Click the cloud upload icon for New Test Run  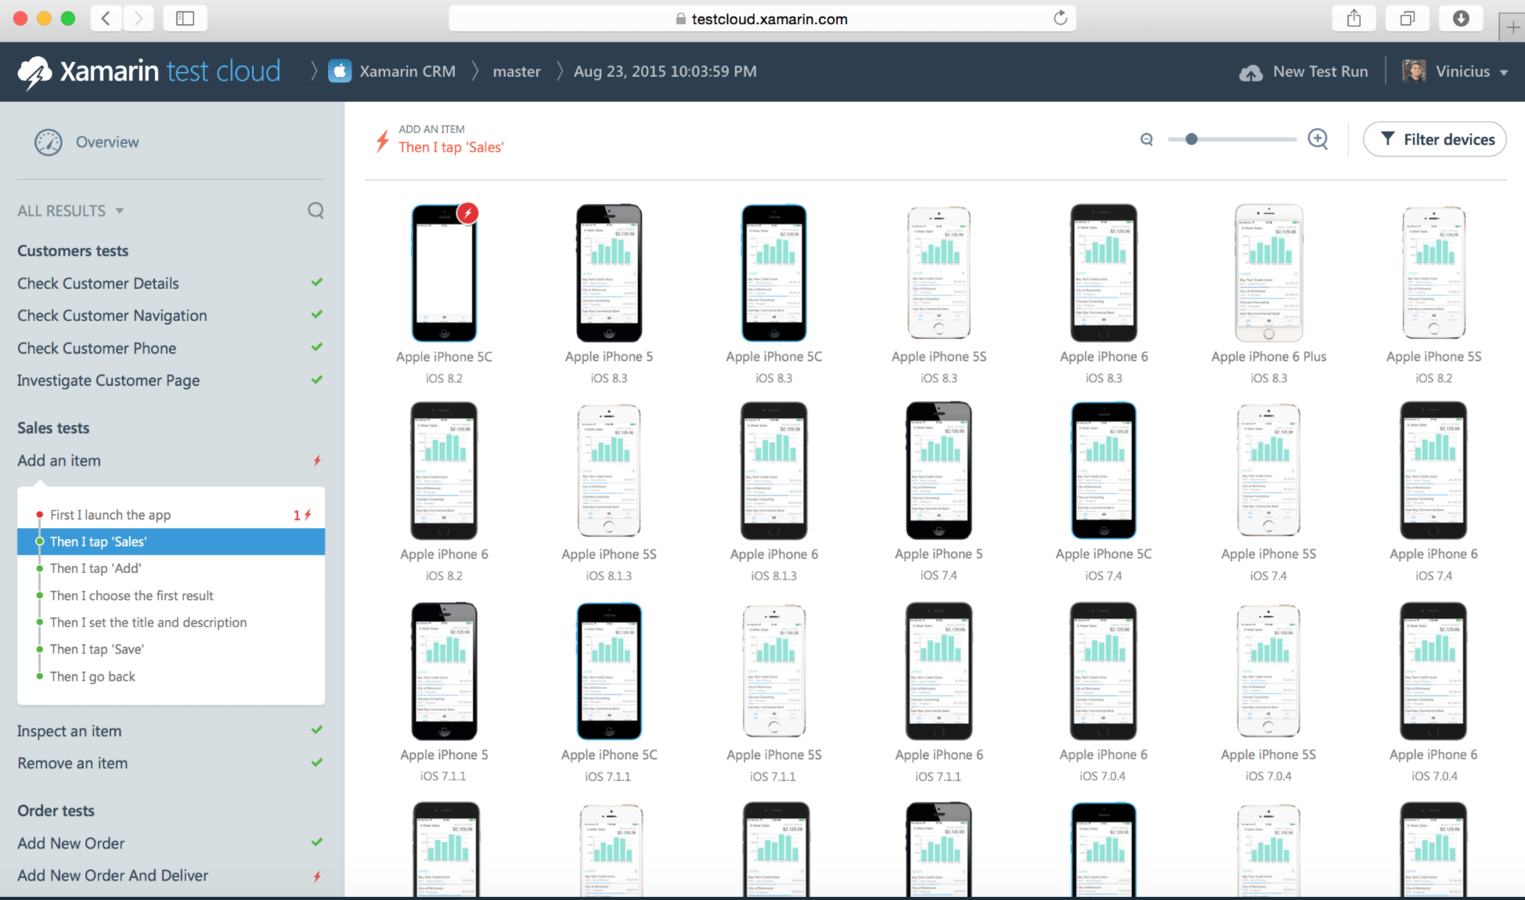[x=1250, y=72]
